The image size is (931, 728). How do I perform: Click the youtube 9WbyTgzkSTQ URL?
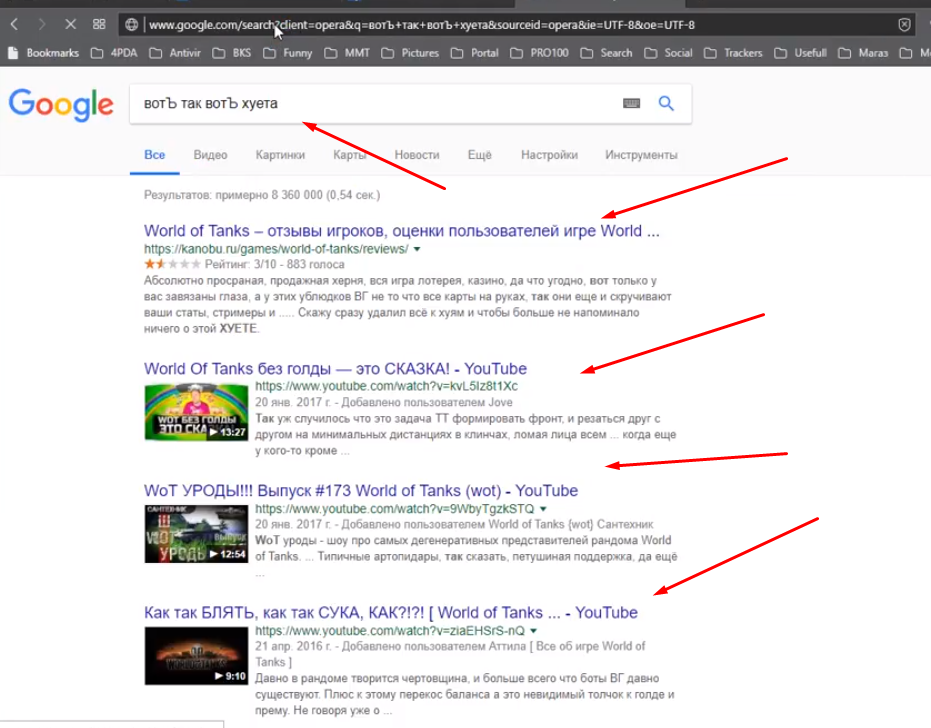395,509
